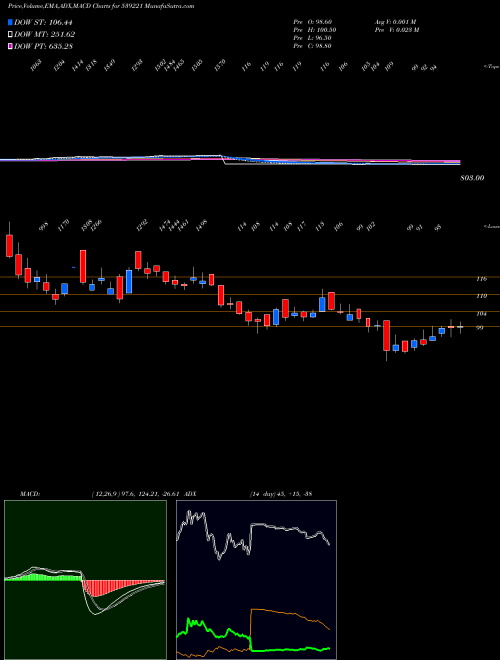The width and height of the screenshot is (500, 660).
Task: Click the 1292 low price label
Action: 143,225
